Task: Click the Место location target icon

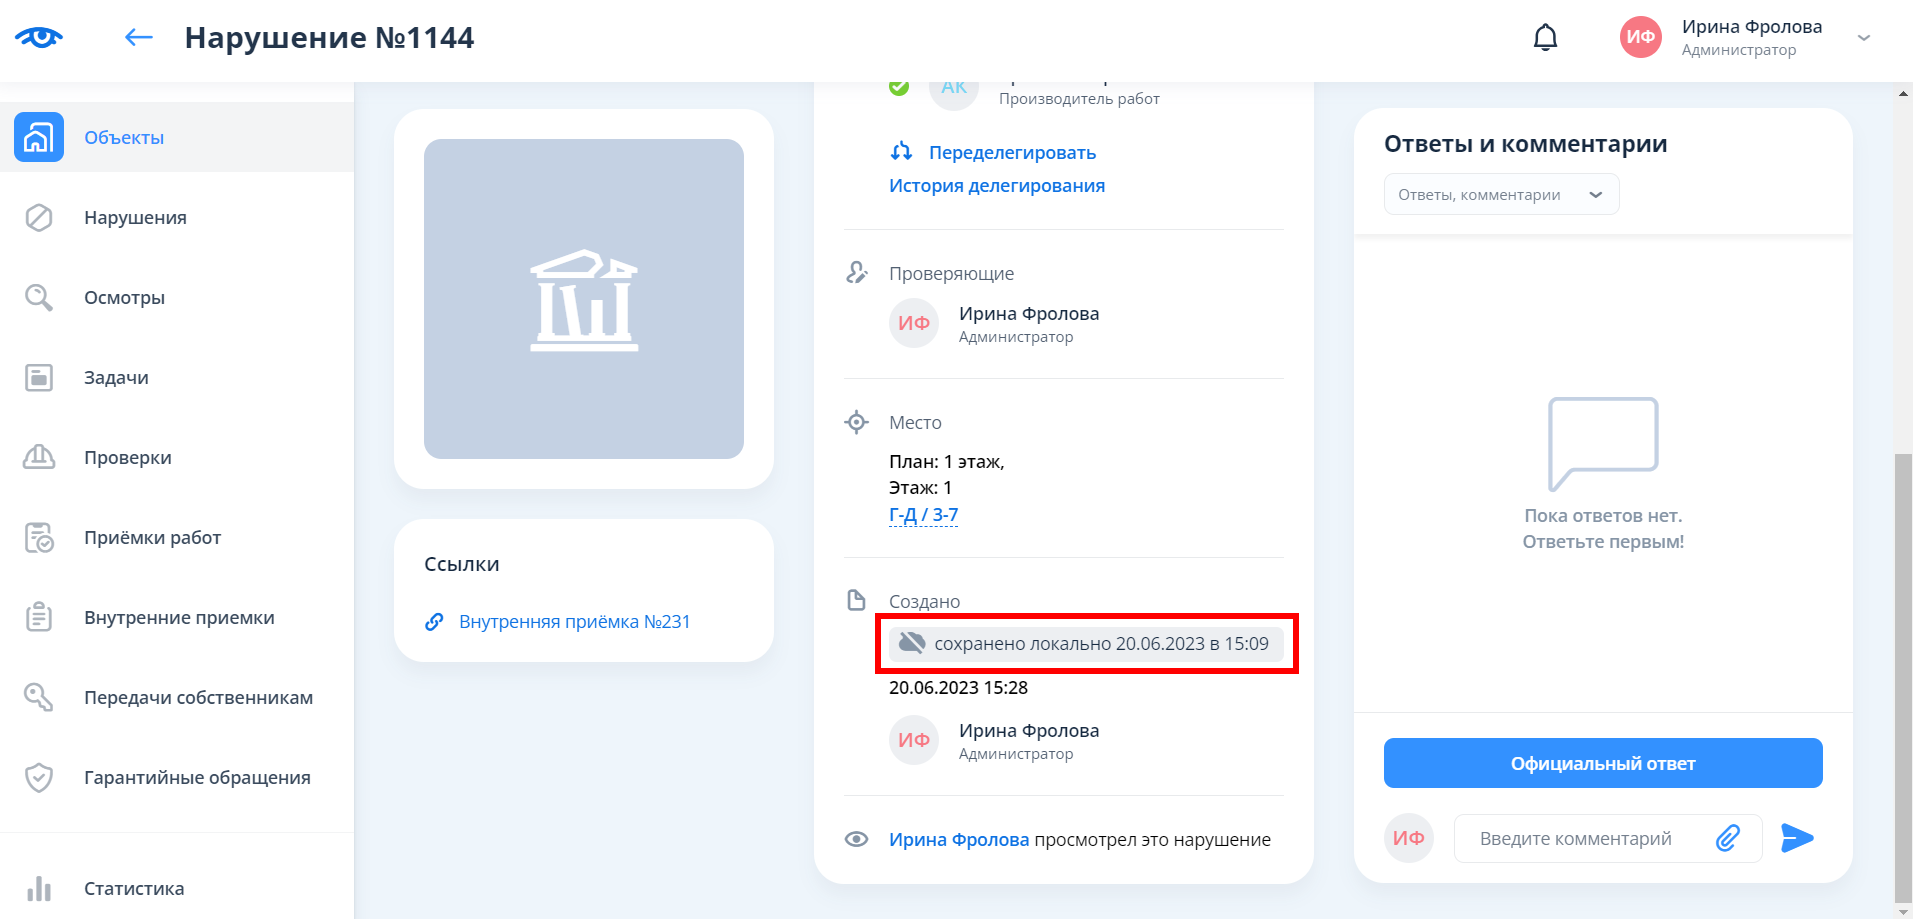Action: coord(856,422)
